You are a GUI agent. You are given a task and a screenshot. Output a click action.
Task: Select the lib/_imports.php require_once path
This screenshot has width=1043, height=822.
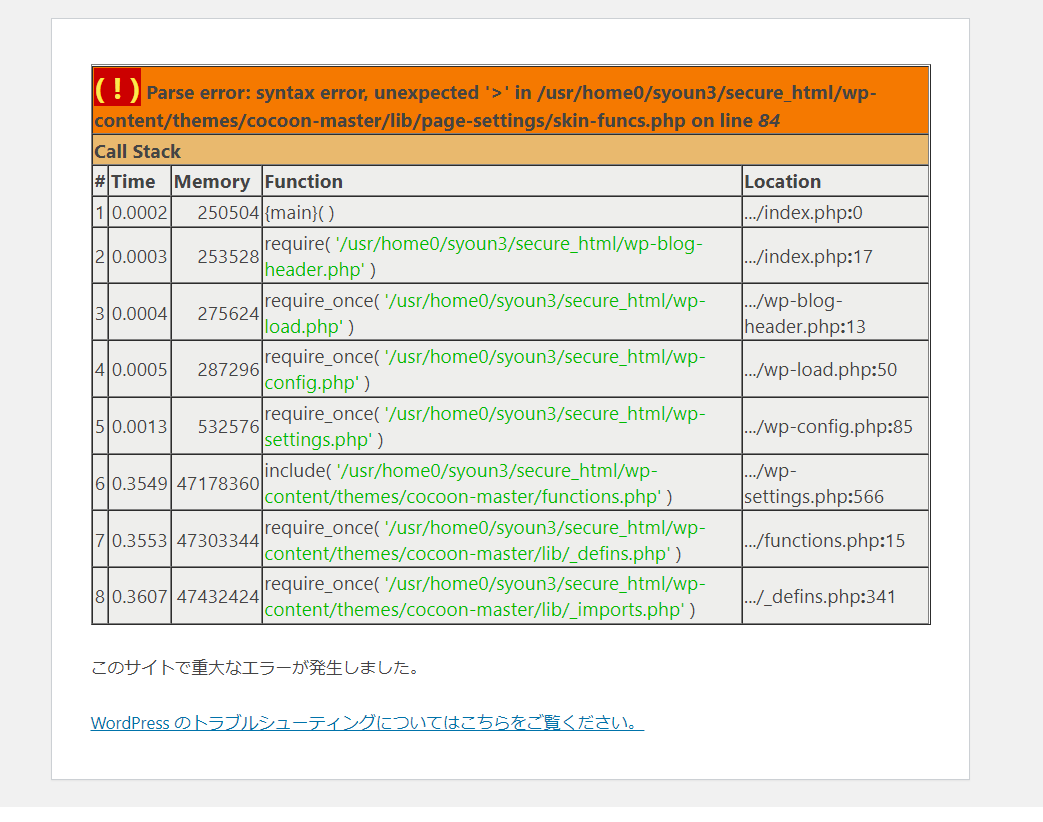tap(485, 597)
